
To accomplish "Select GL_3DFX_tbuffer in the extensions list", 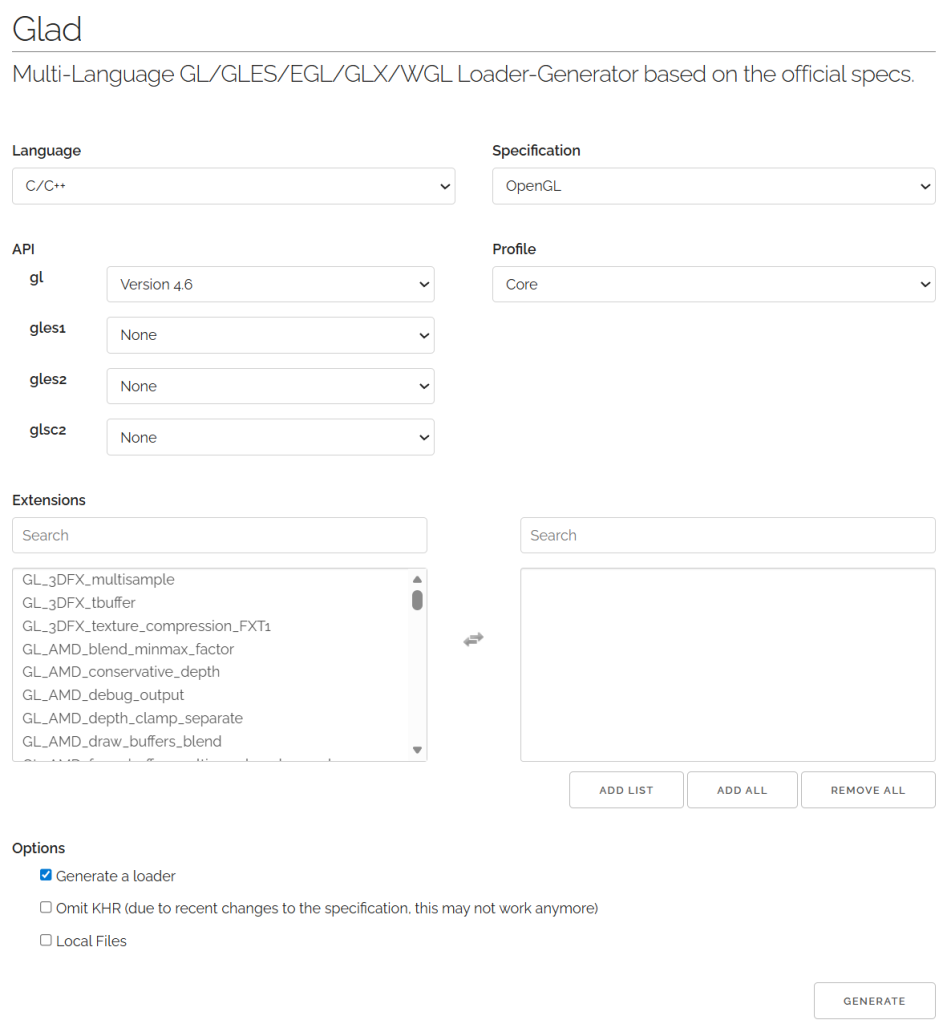I will [79, 602].
